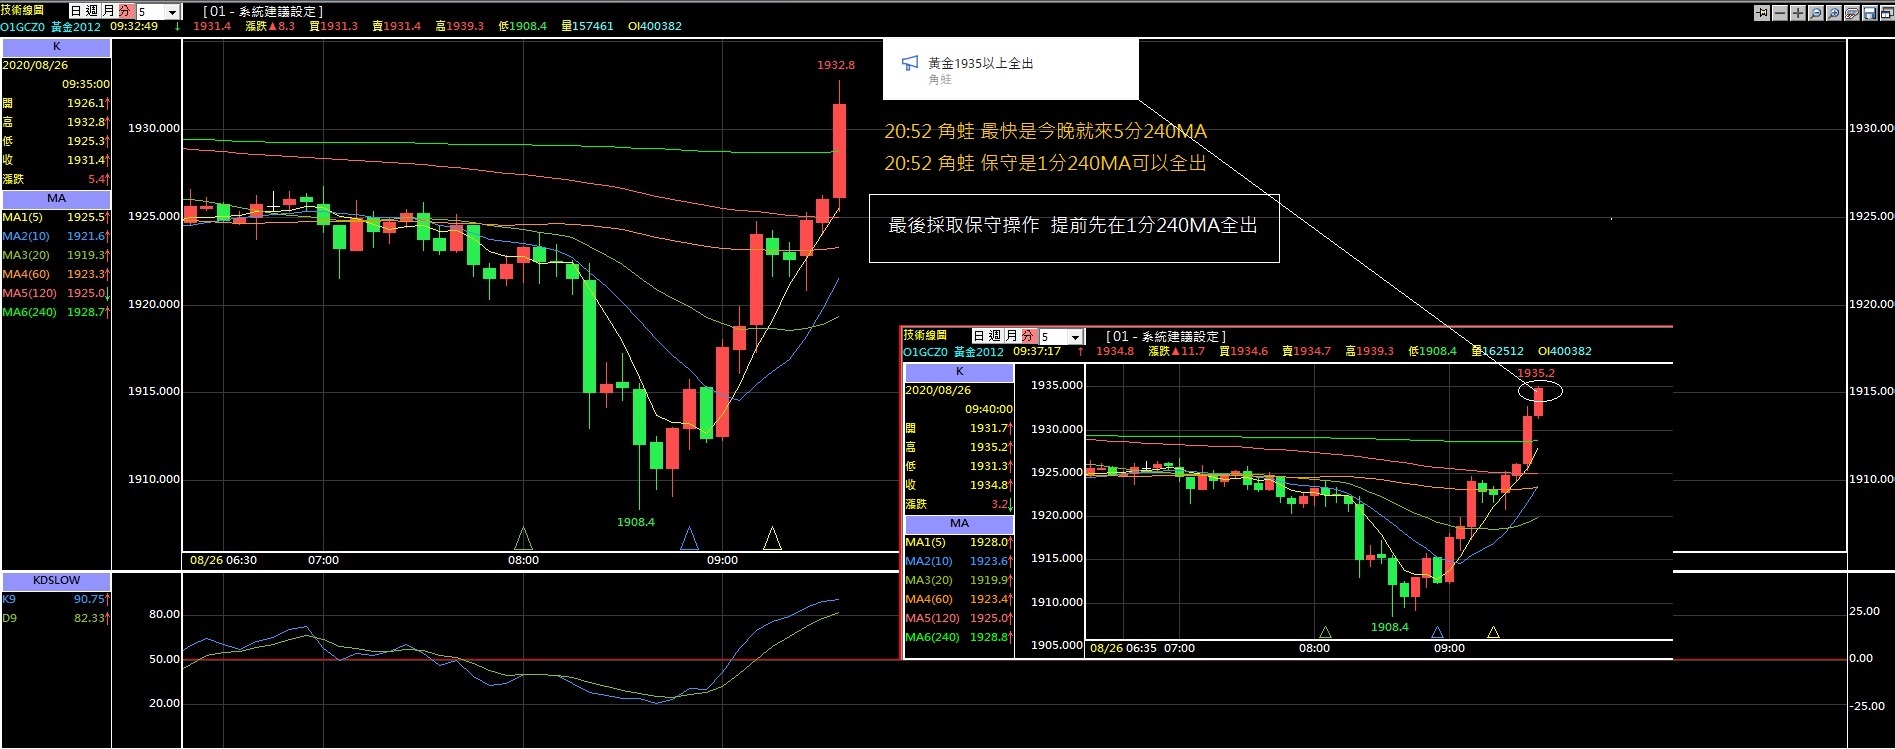This screenshot has width=1895, height=749.
Task: Click the 09:35:00 candle time value
Action: pyautogui.click(x=86, y=84)
